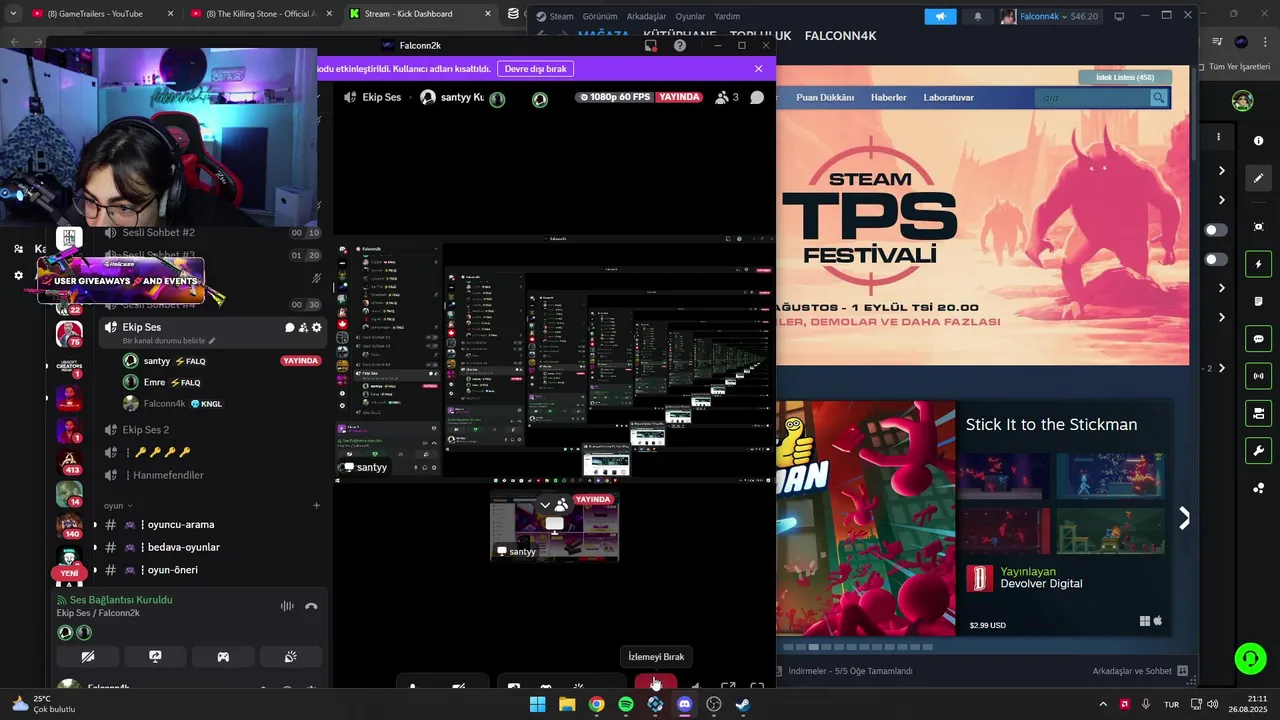The width and height of the screenshot is (1280, 720).
Task: Expand the chevron just below the three-dot menu
Action: click(x=1221, y=171)
